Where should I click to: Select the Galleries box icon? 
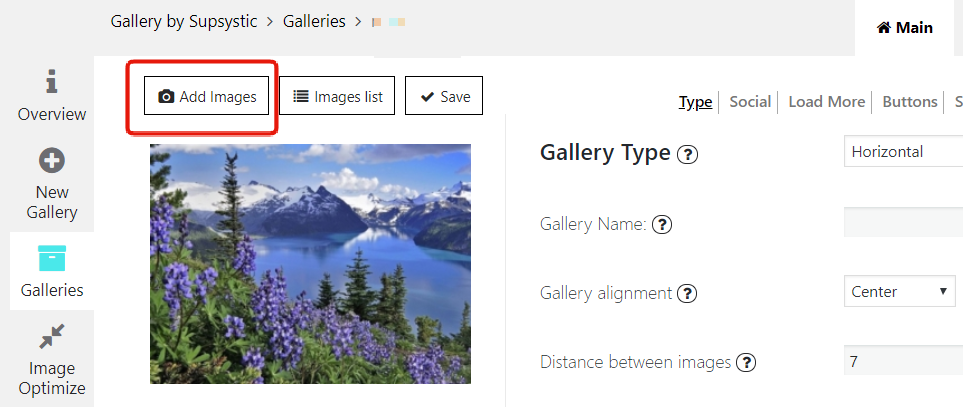click(x=52, y=258)
